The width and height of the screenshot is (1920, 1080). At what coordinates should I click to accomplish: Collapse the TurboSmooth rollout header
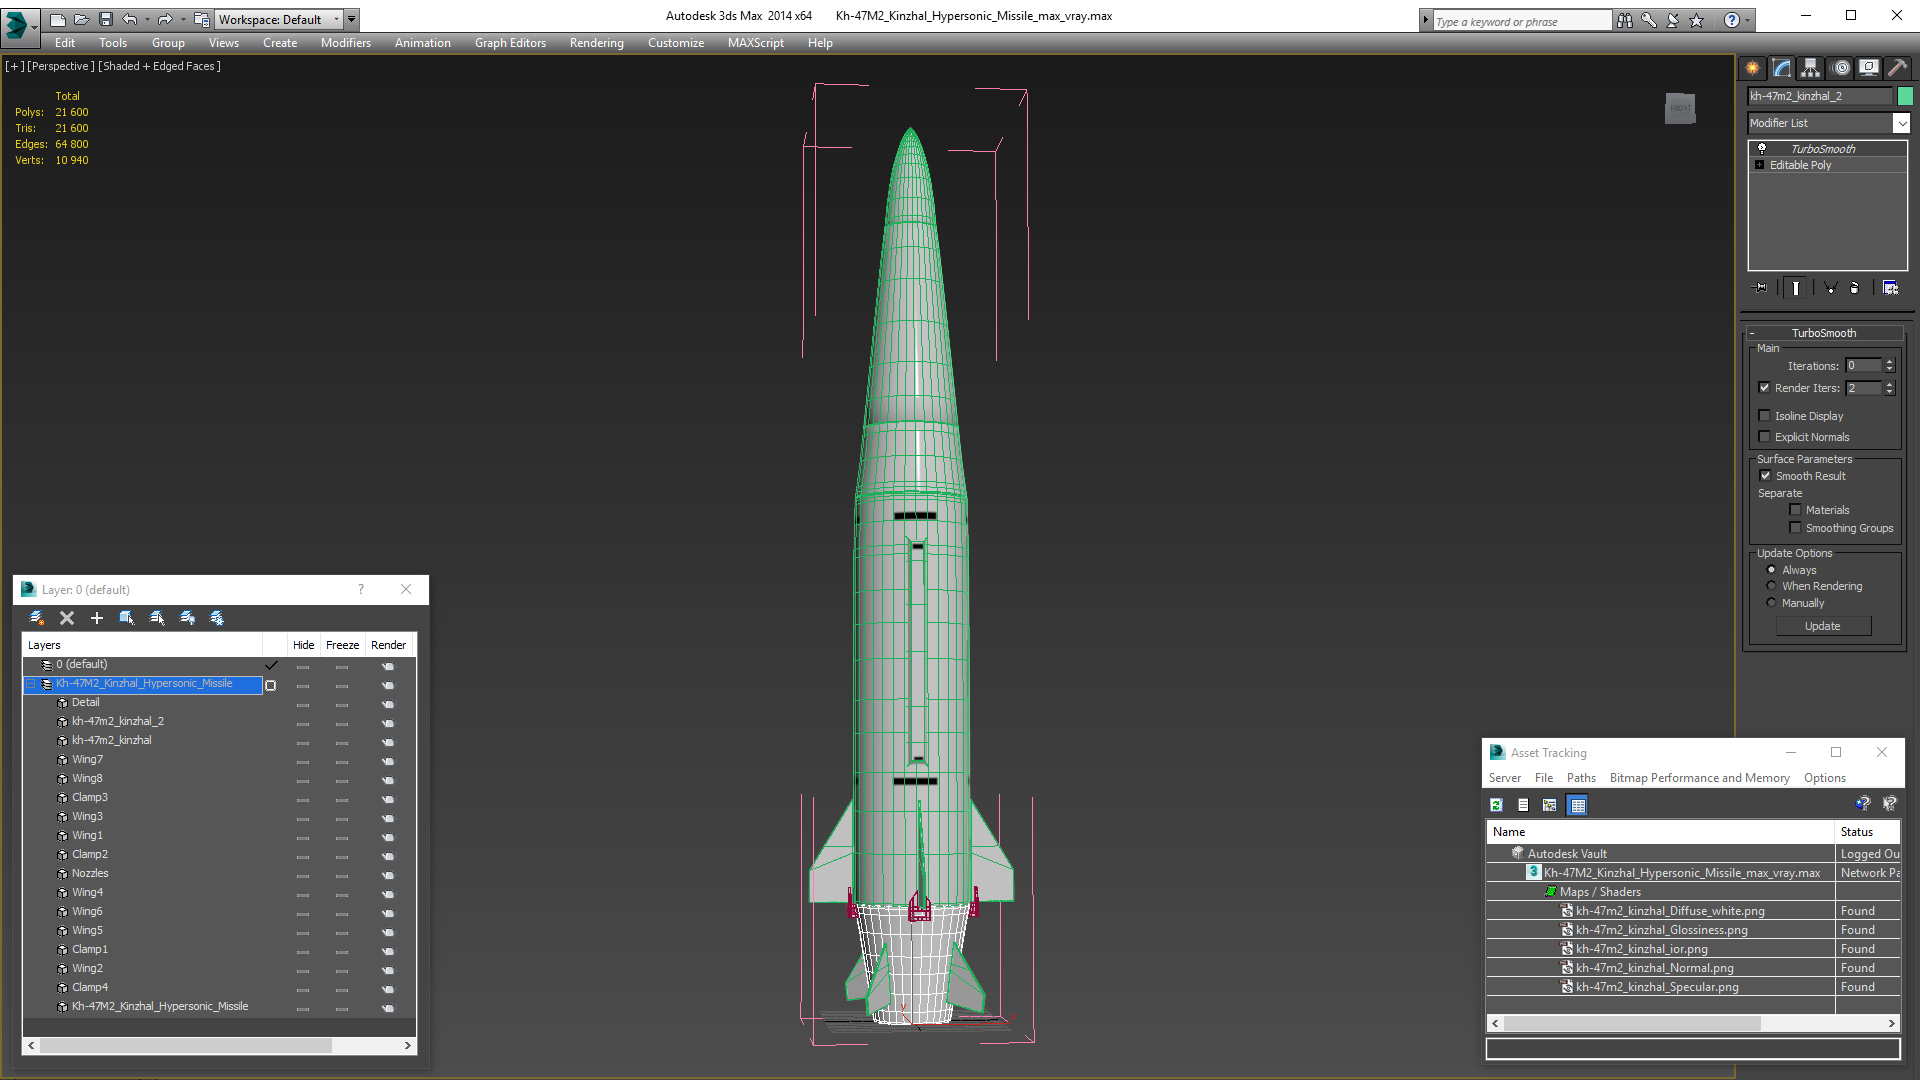[1824, 333]
